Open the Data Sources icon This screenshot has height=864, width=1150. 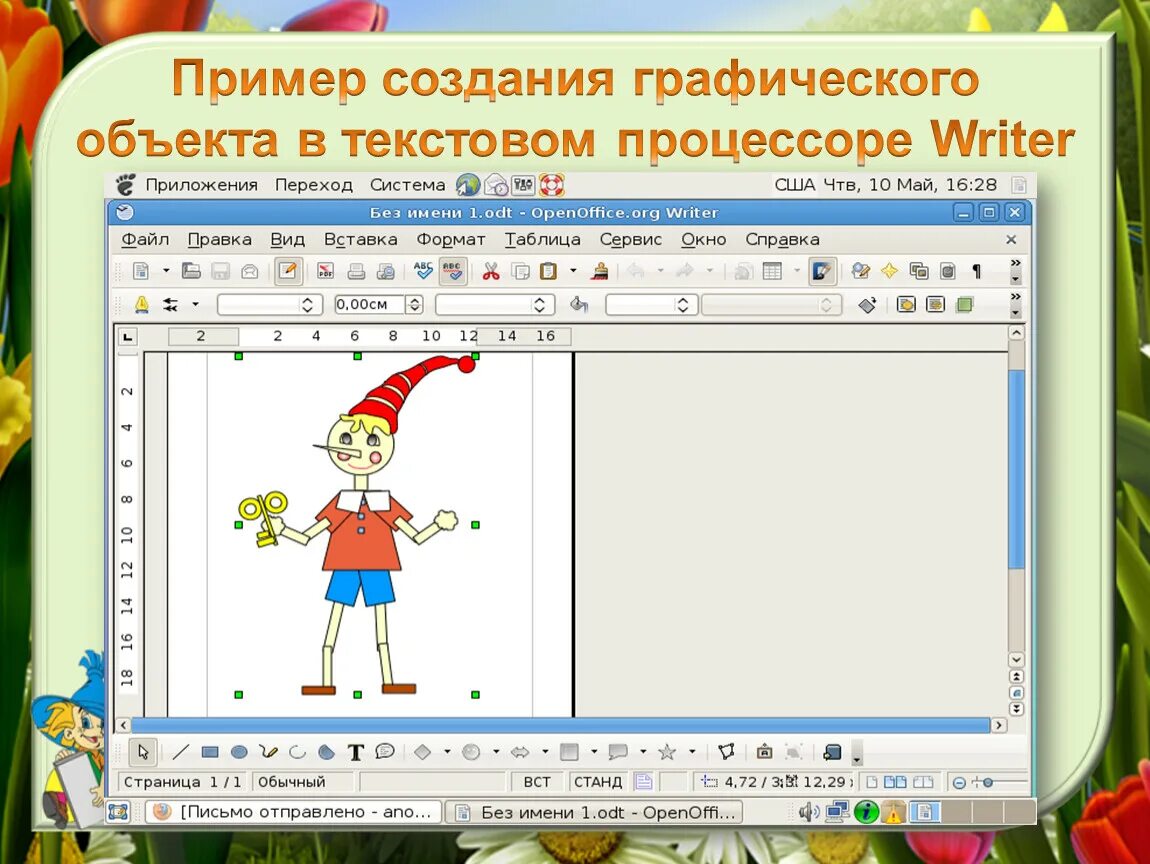(x=948, y=271)
